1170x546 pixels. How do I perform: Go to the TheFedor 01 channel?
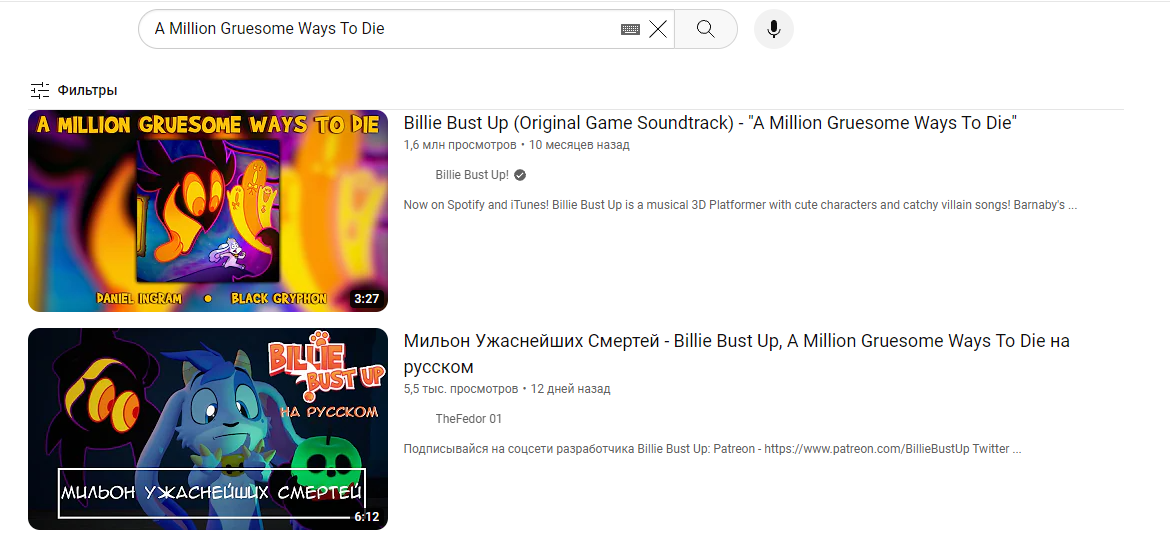pyautogui.click(x=469, y=419)
